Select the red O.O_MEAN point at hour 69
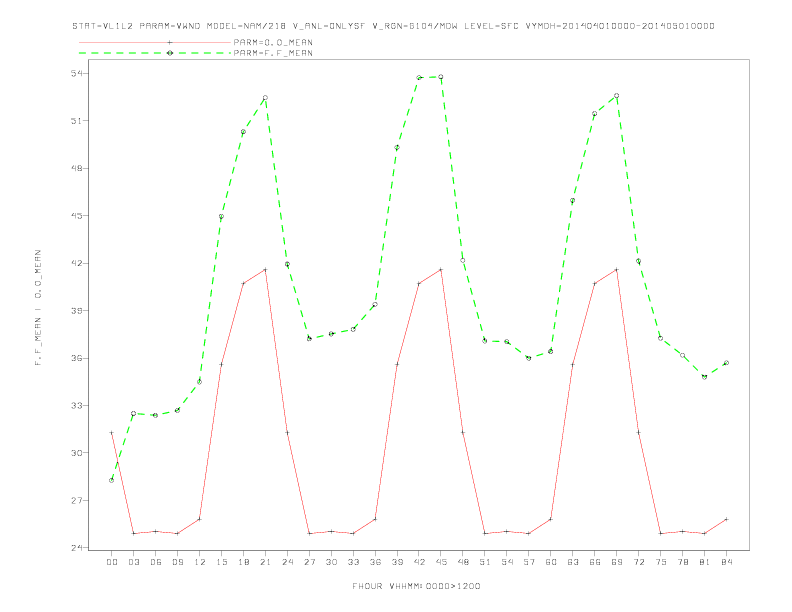The image size is (792, 612). click(x=617, y=270)
